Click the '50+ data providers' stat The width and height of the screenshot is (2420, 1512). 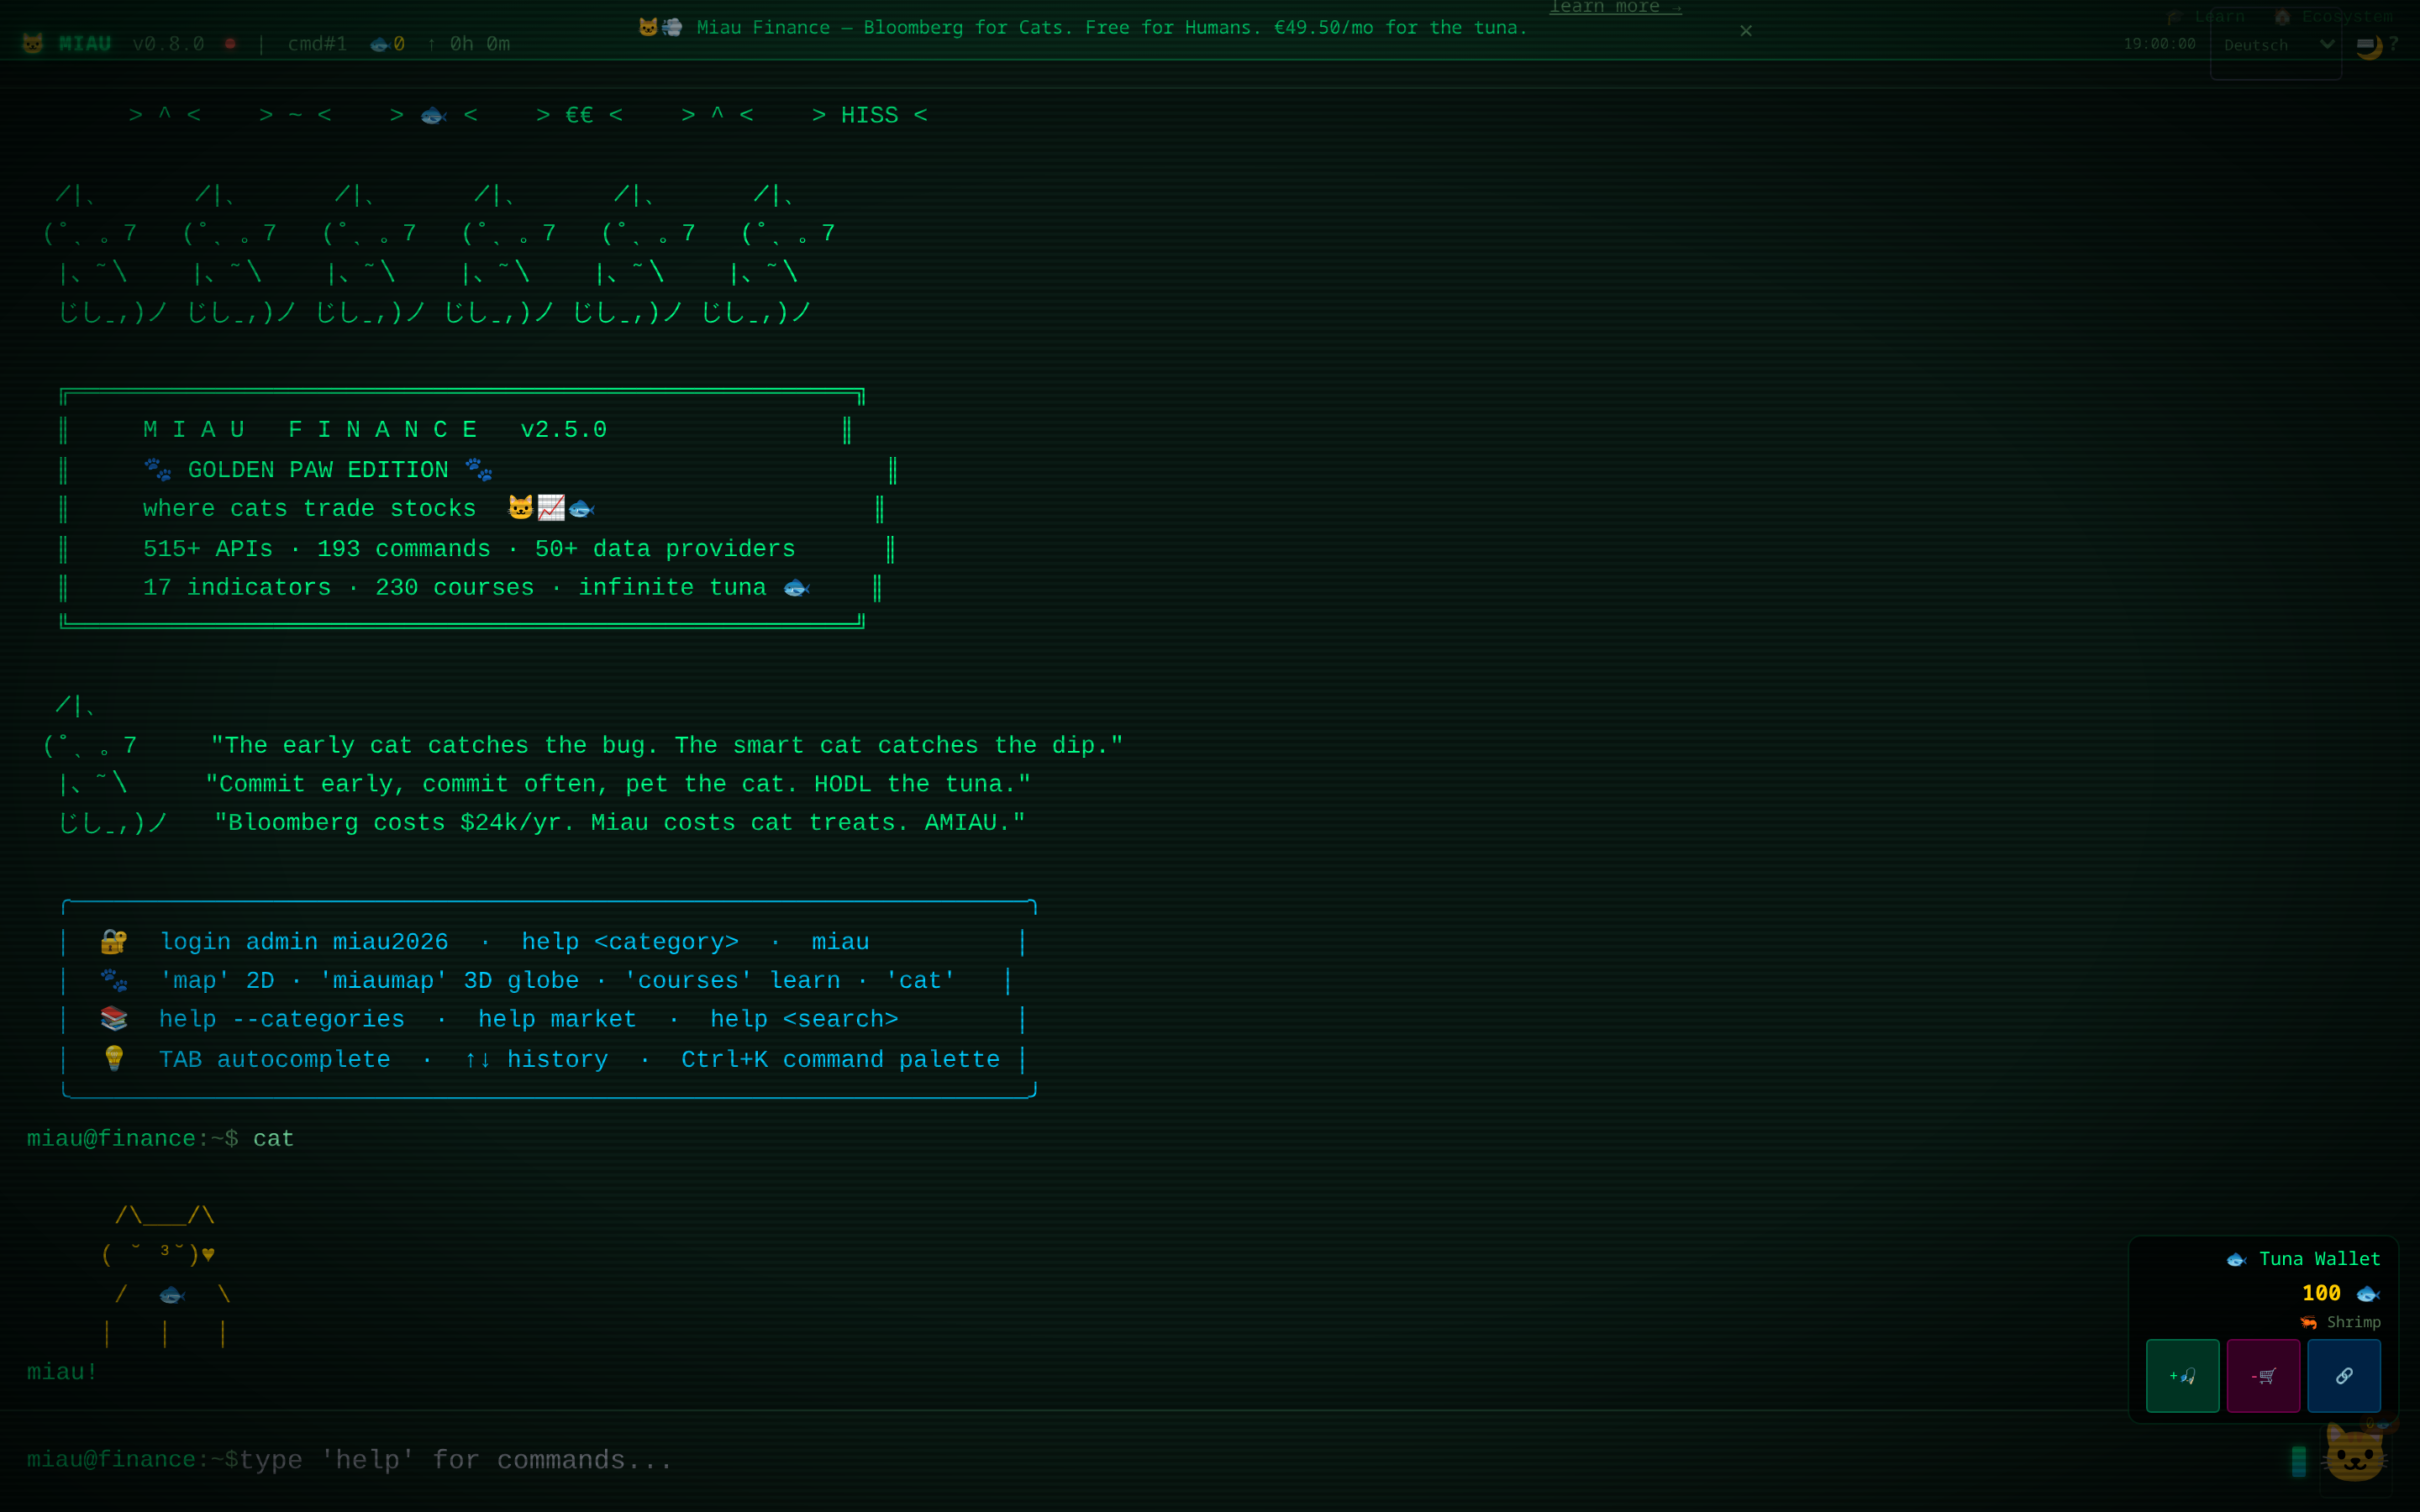click(665, 549)
